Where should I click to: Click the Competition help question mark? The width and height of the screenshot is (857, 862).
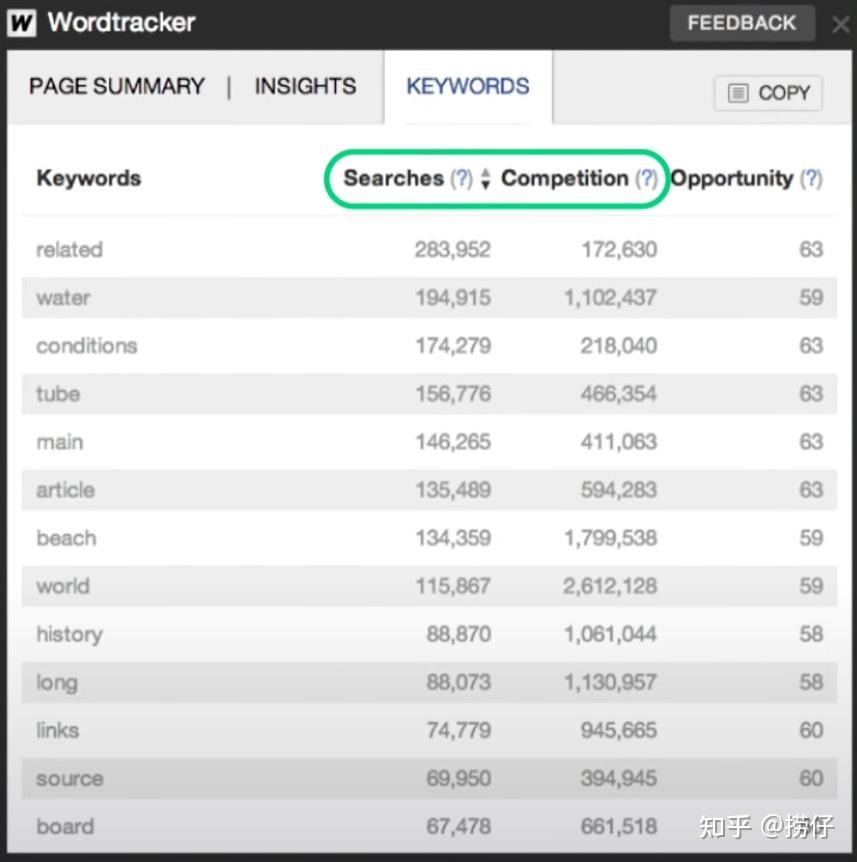(x=647, y=179)
